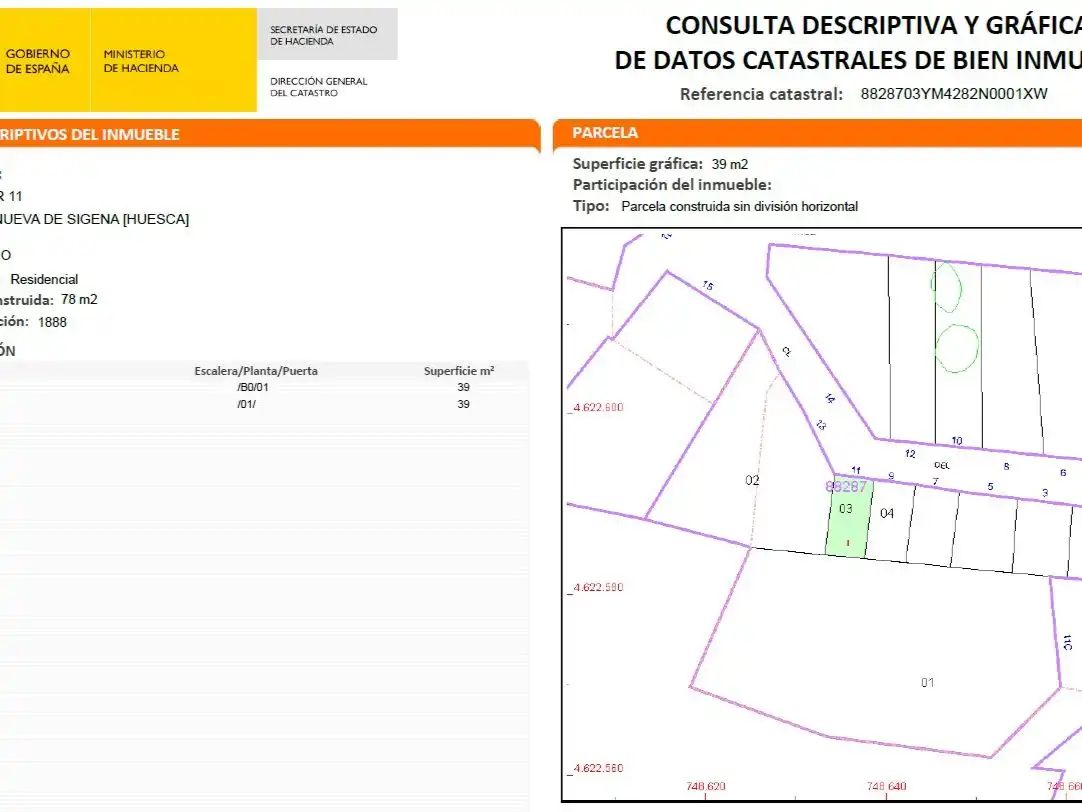Select the '78 m2' built surface value
1082x812 pixels.
tap(79, 299)
